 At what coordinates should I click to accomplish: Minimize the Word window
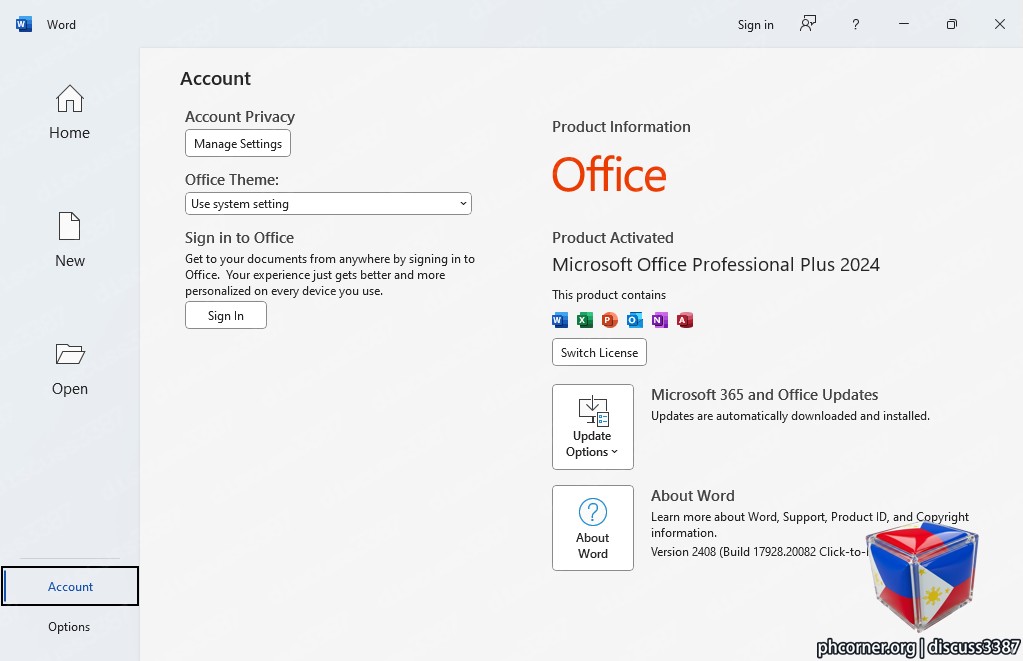pyautogui.click(x=904, y=24)
